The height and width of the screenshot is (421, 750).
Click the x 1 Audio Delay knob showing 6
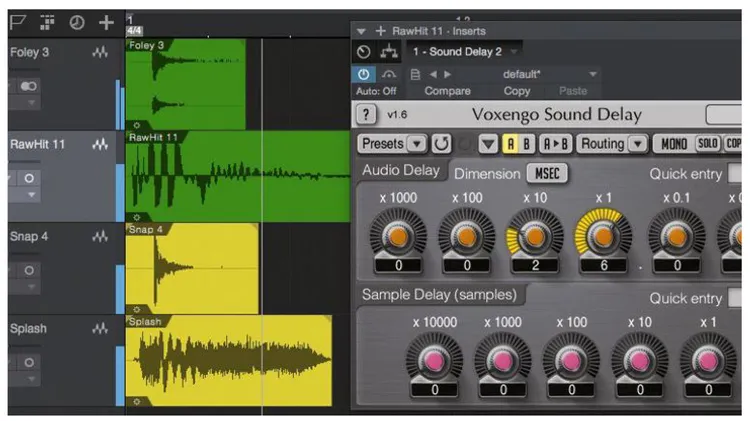[603, 235]
